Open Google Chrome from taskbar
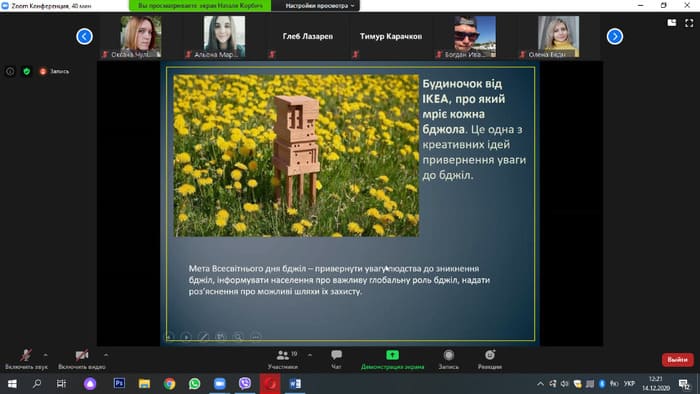The image size is (700, 394). (x=169, y=383)
